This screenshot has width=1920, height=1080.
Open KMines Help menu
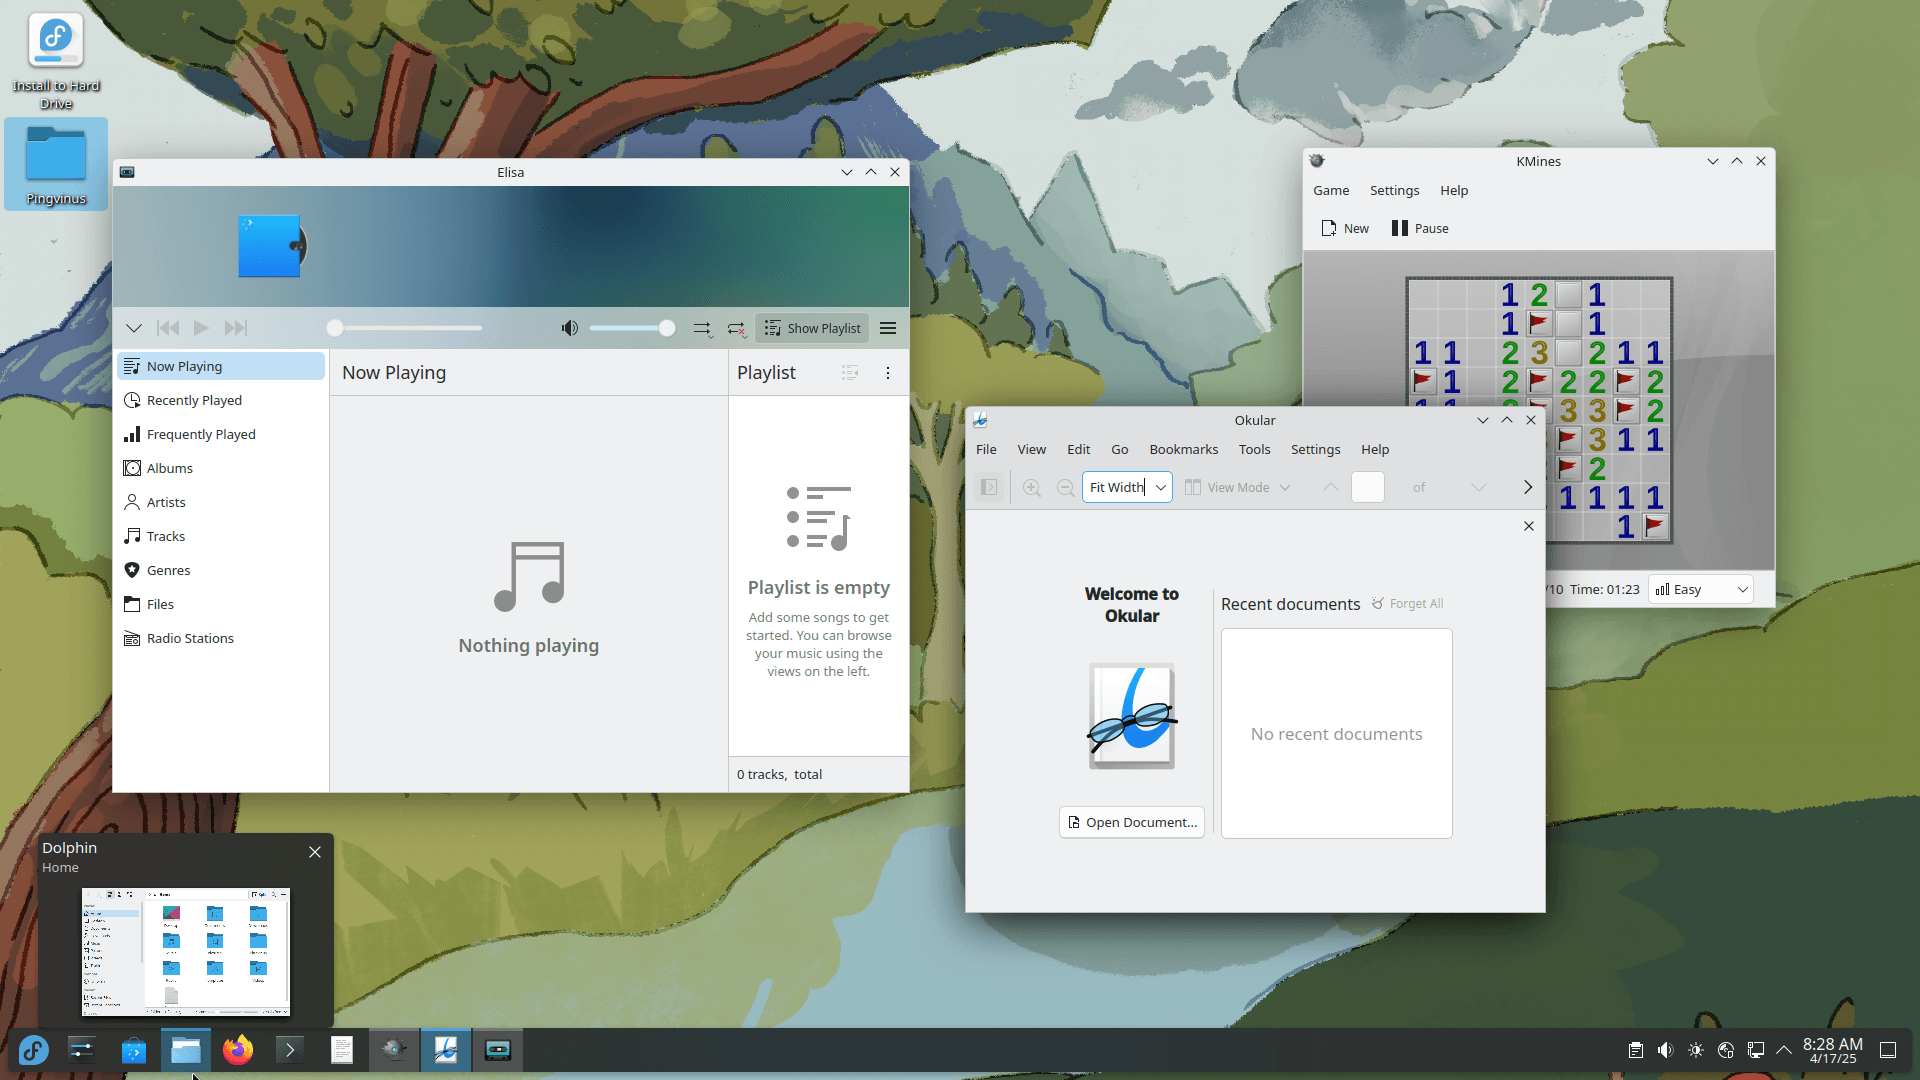(x=1454, y=190)
